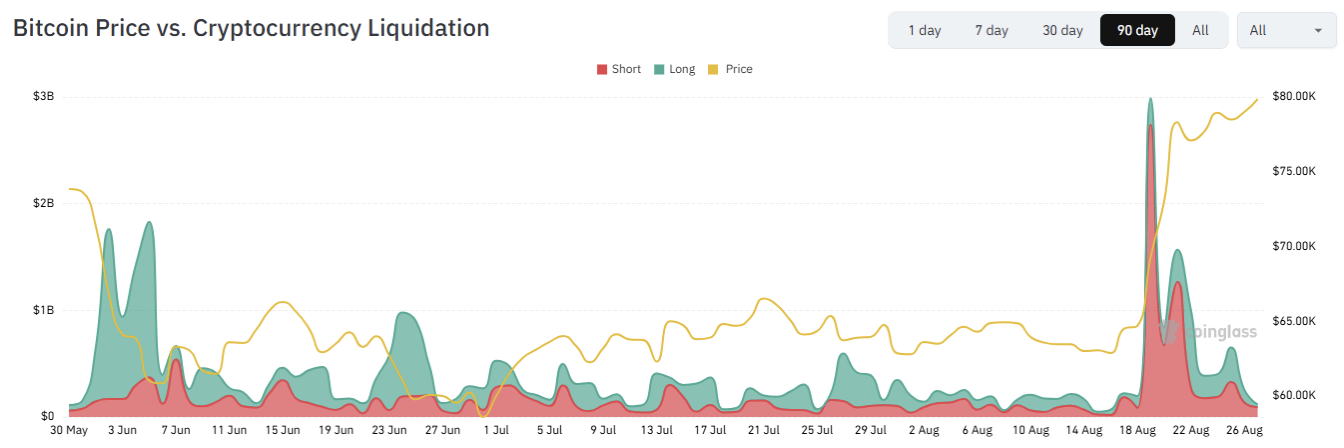Click the green Long legend swatch
This screenshot has height=448, width=1344.
click(x=659, y=69)
